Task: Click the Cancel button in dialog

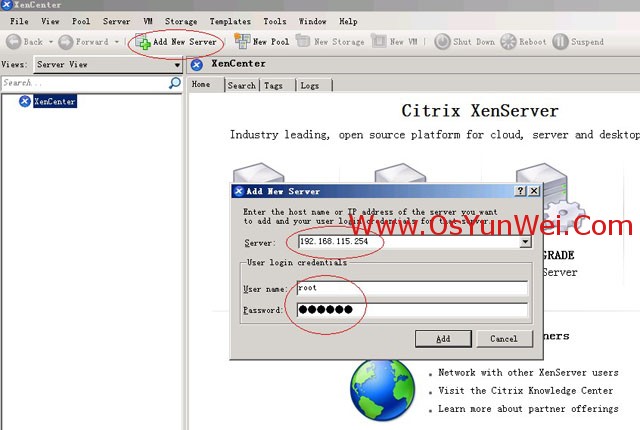Action: [x=504, y=339]
